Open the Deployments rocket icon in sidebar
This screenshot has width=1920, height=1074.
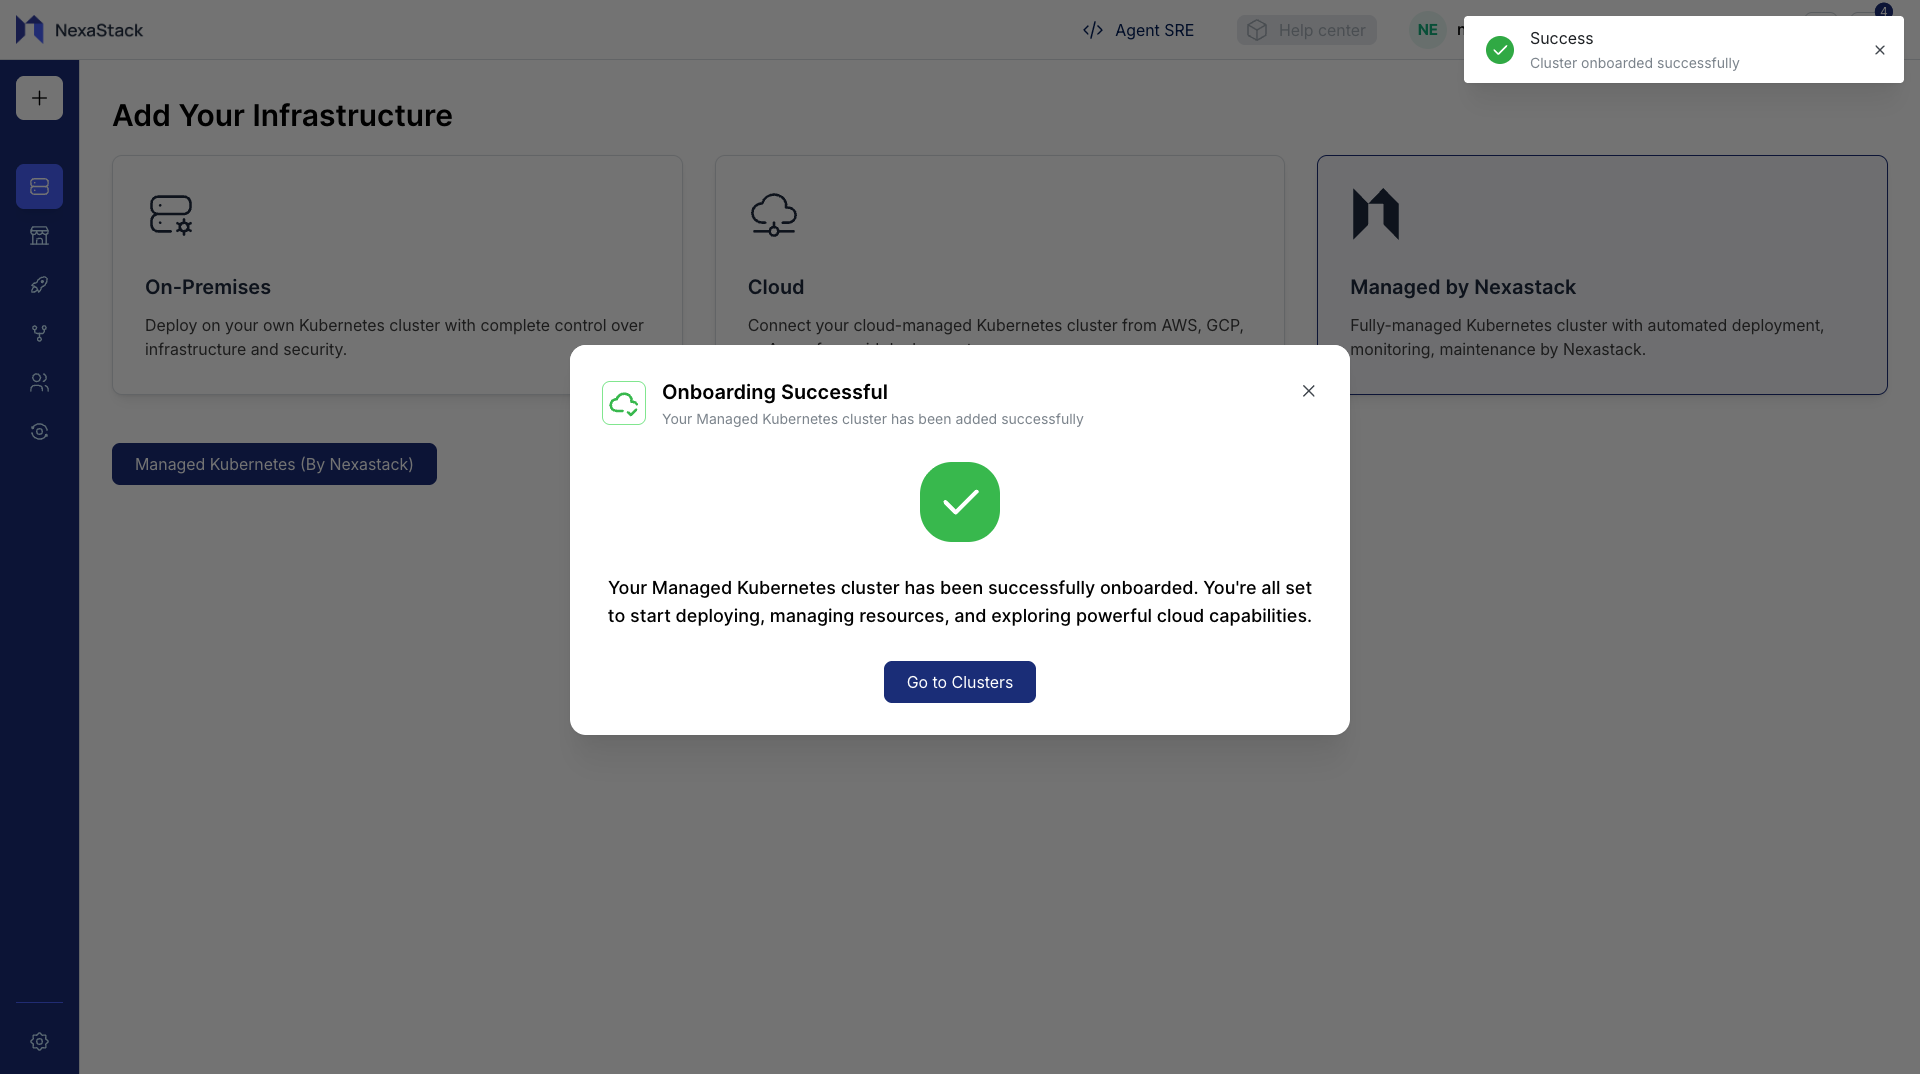pos(39,284)
